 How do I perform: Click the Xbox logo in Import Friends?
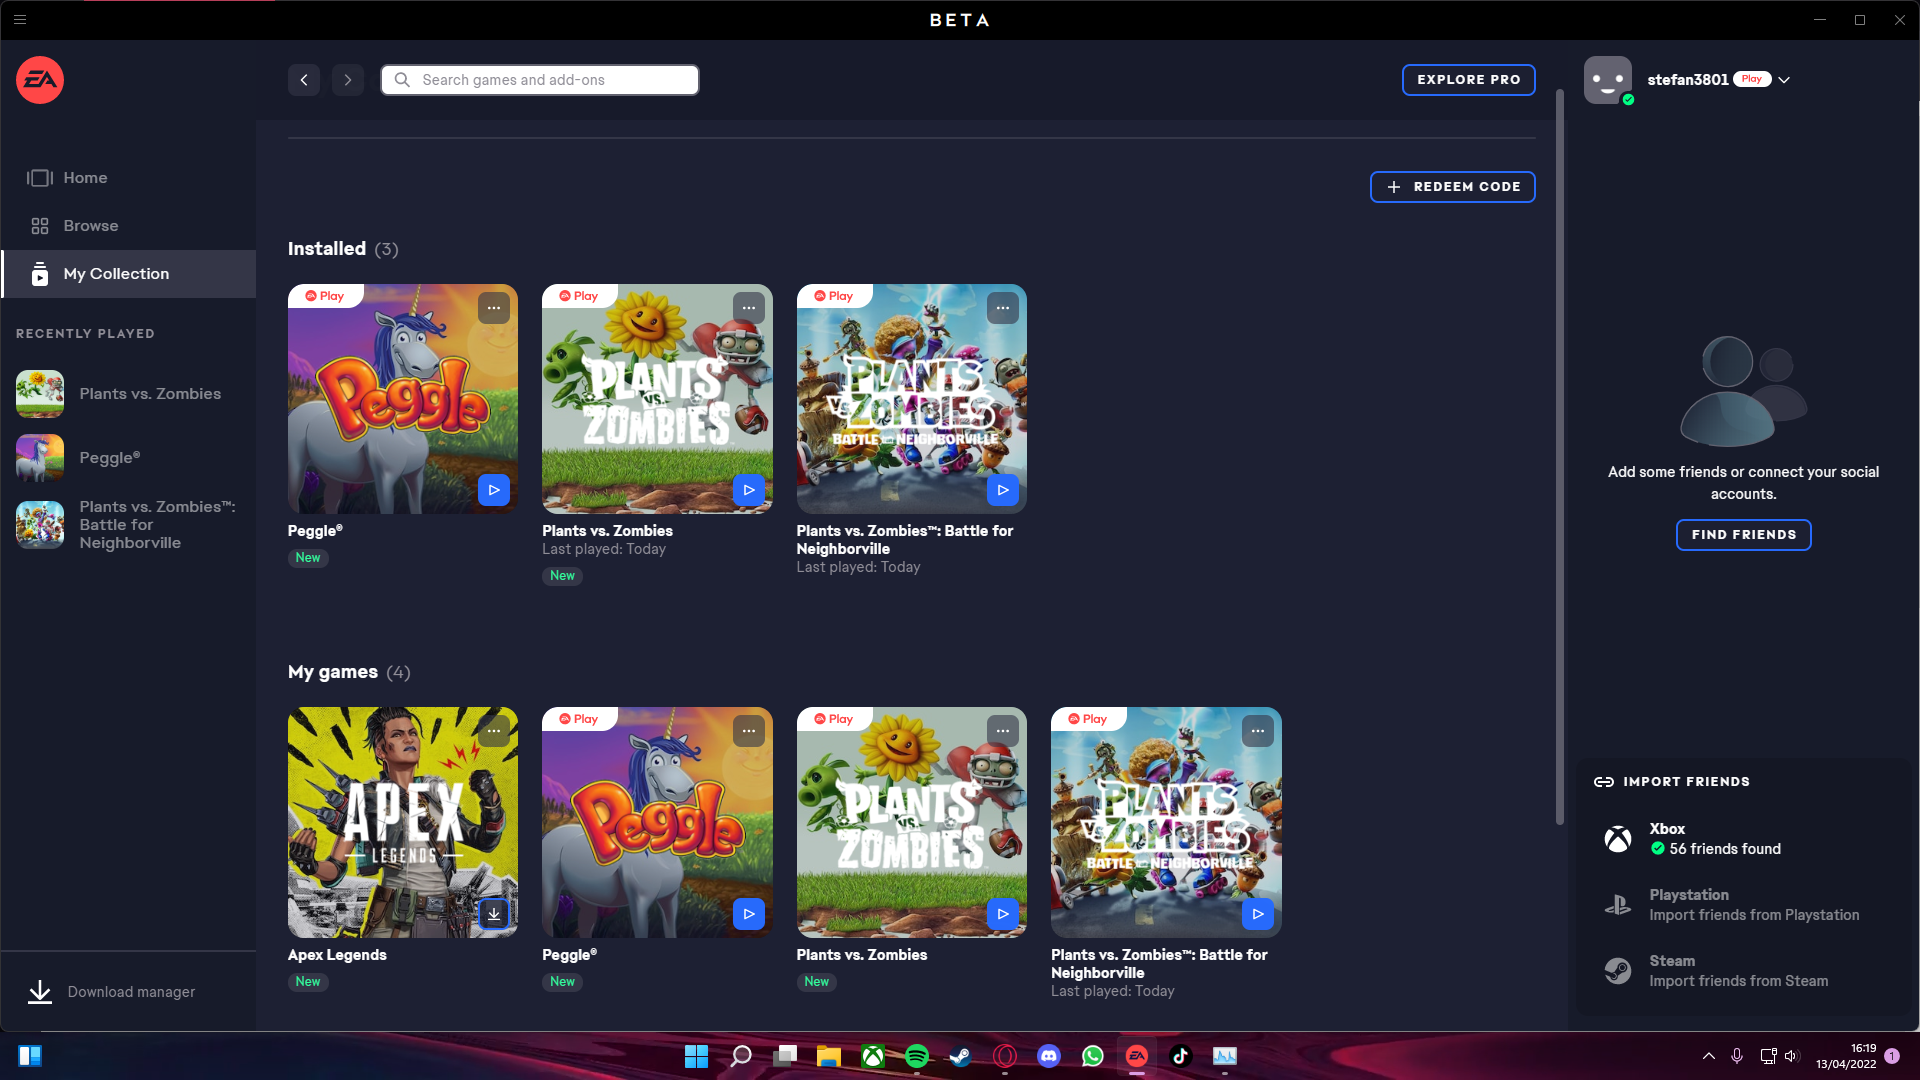click(1617, 839)
